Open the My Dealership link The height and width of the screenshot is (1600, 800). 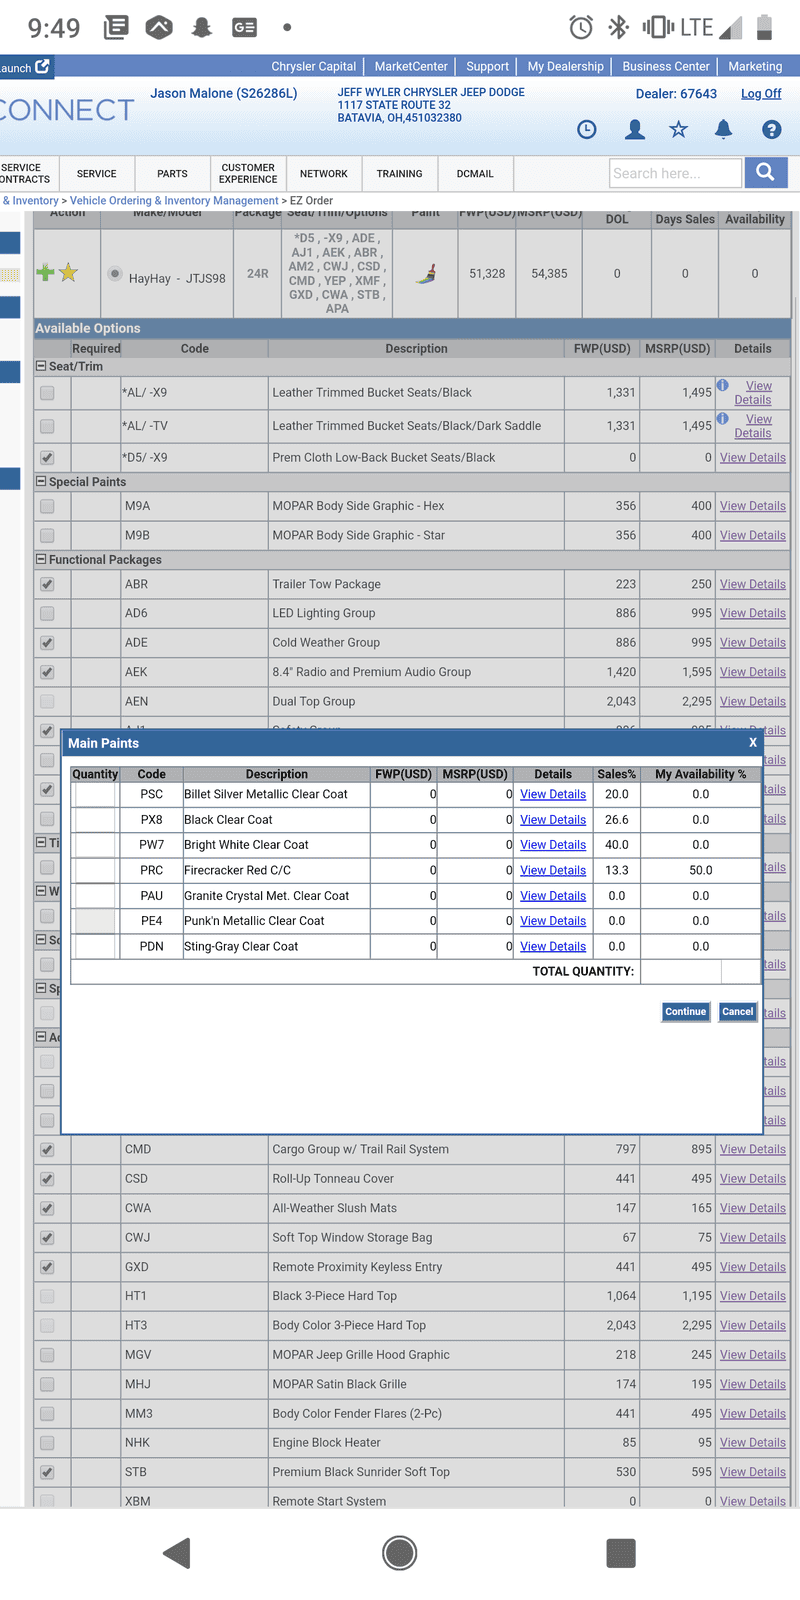pyautogui.click(x=566, y=66)
